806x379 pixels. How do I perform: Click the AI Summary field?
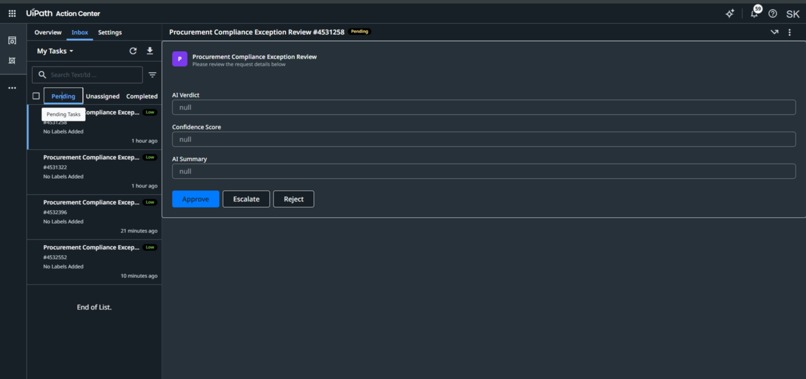(484, 171)
